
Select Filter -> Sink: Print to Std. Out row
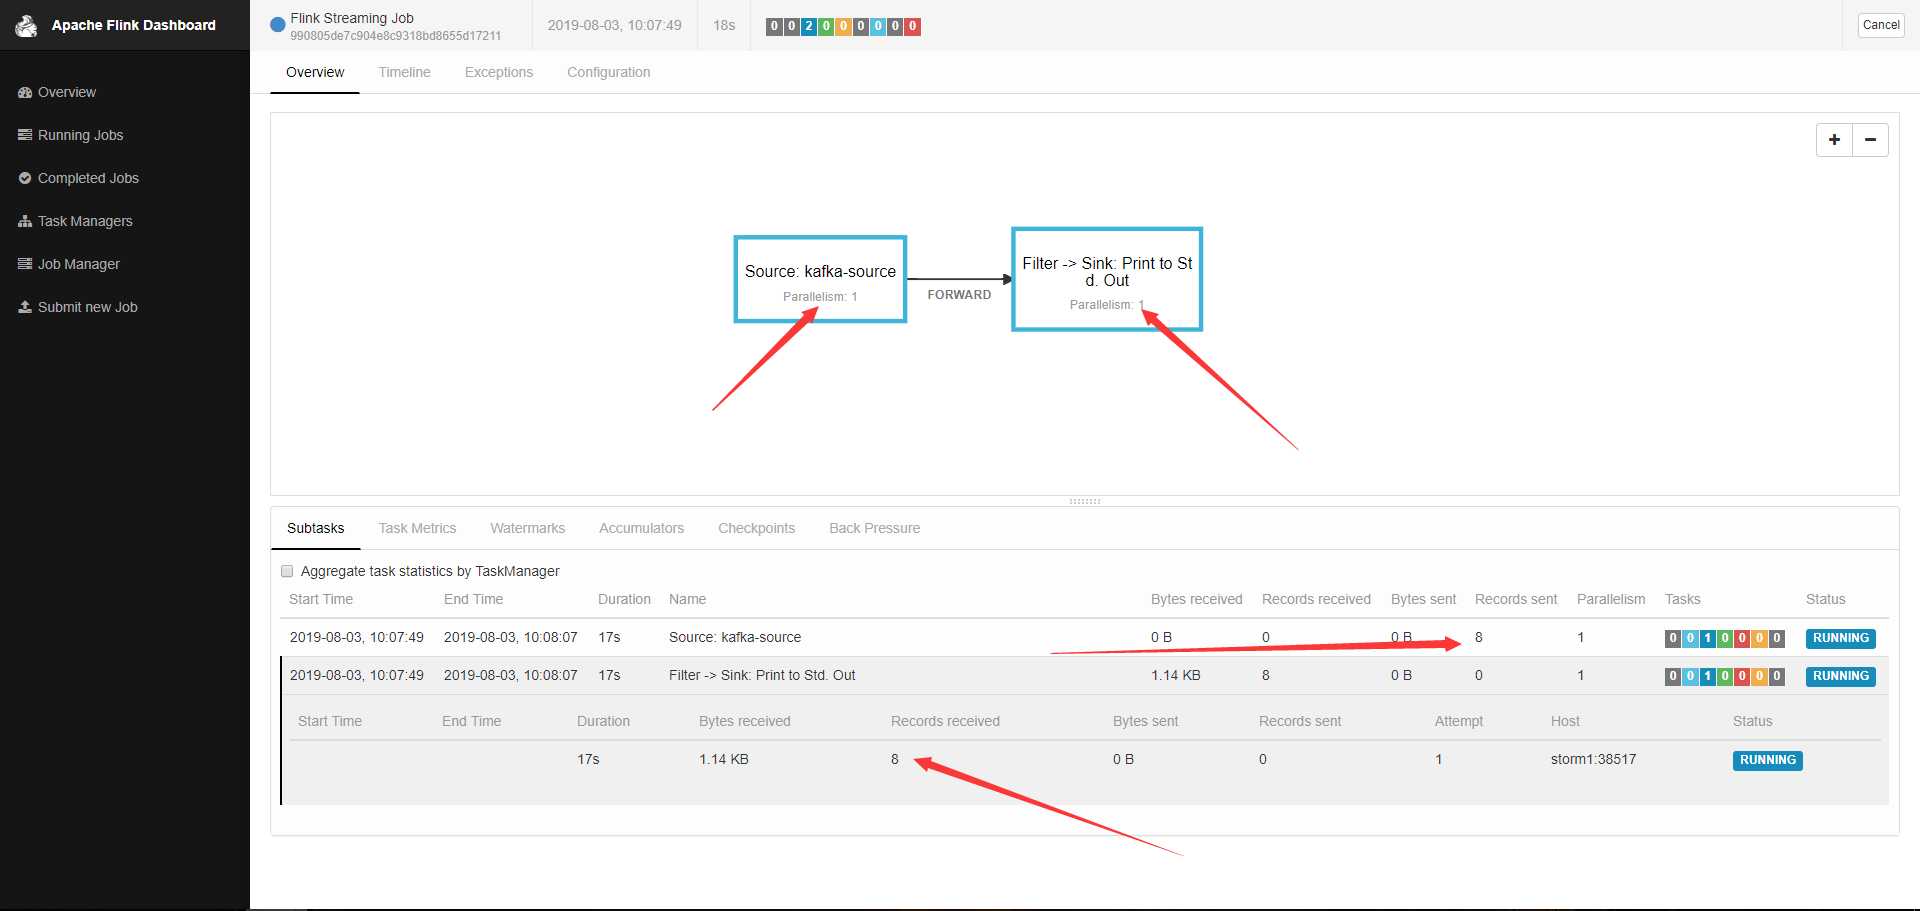pos(762,675)
